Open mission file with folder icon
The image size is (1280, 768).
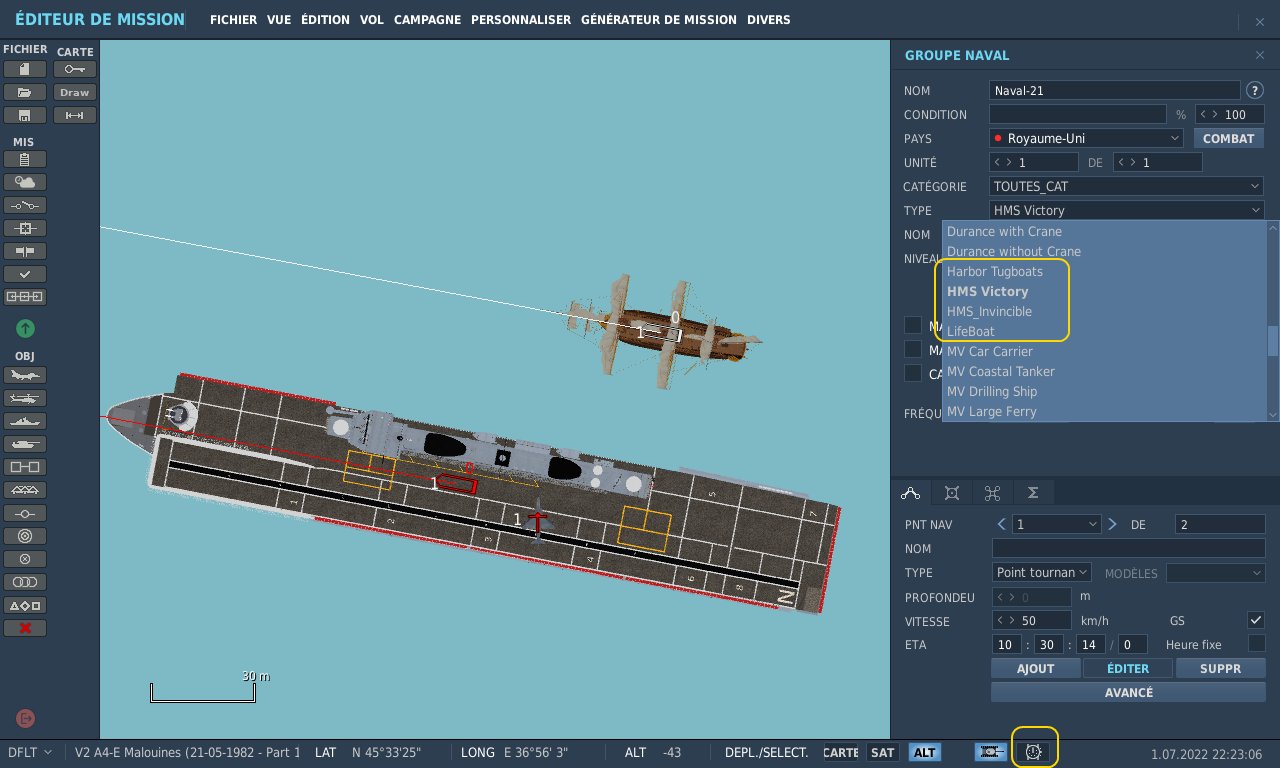click(x=25, y=92)
